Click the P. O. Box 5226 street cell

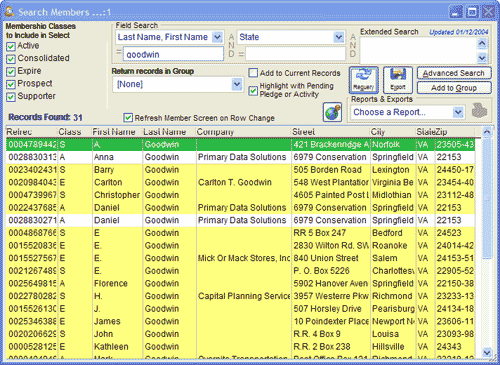(x=331, y=271)
